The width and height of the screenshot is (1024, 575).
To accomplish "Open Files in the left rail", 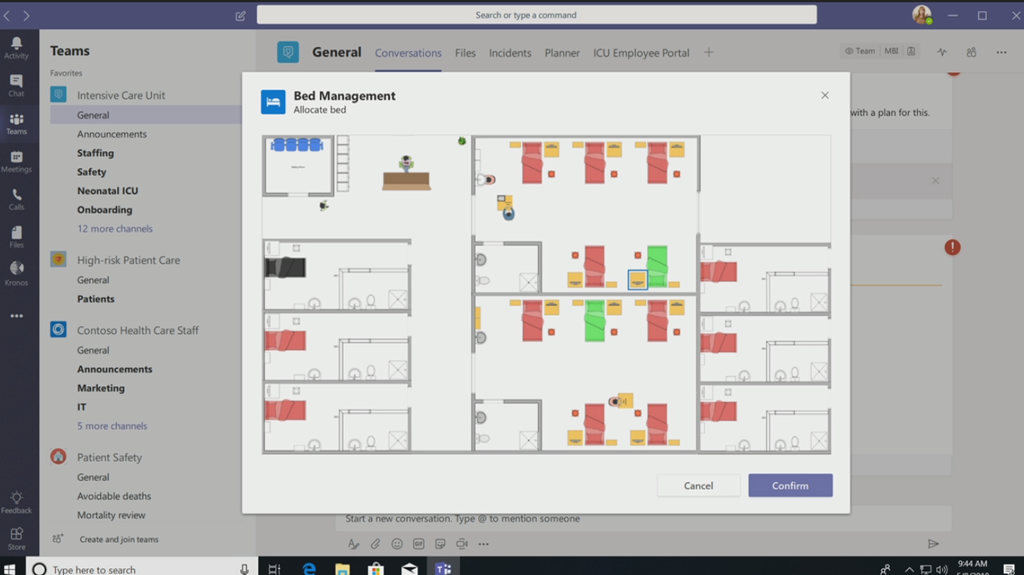I will [x=16, y=237].
